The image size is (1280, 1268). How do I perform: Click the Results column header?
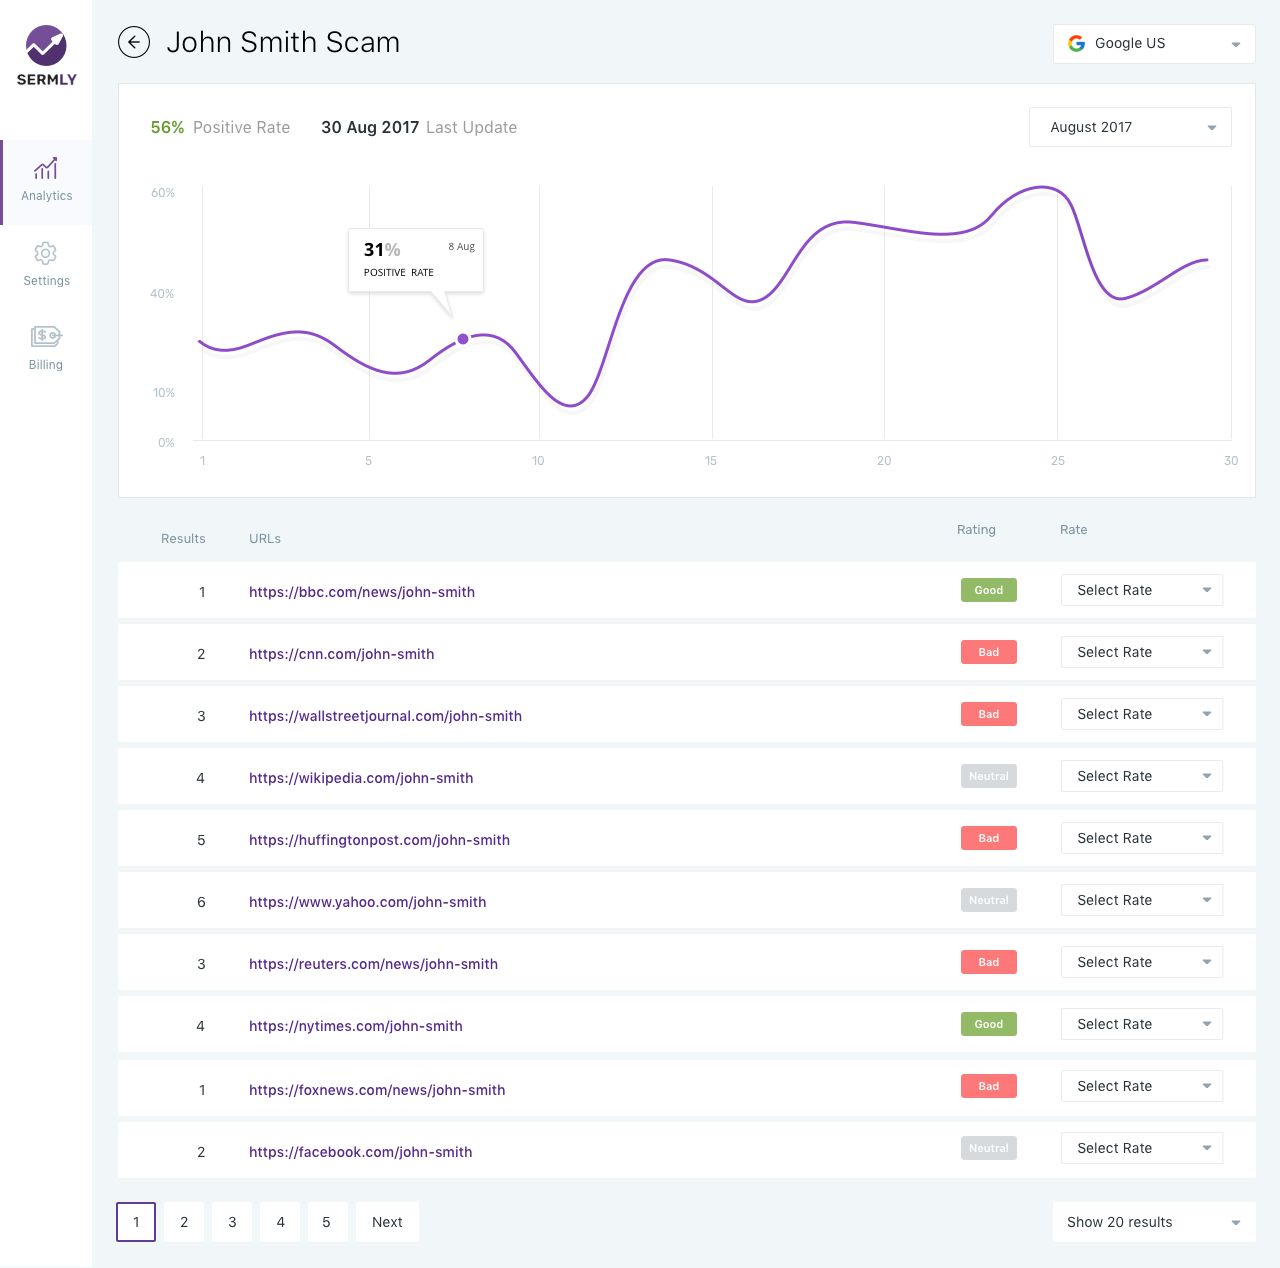(x=183, y=539)
